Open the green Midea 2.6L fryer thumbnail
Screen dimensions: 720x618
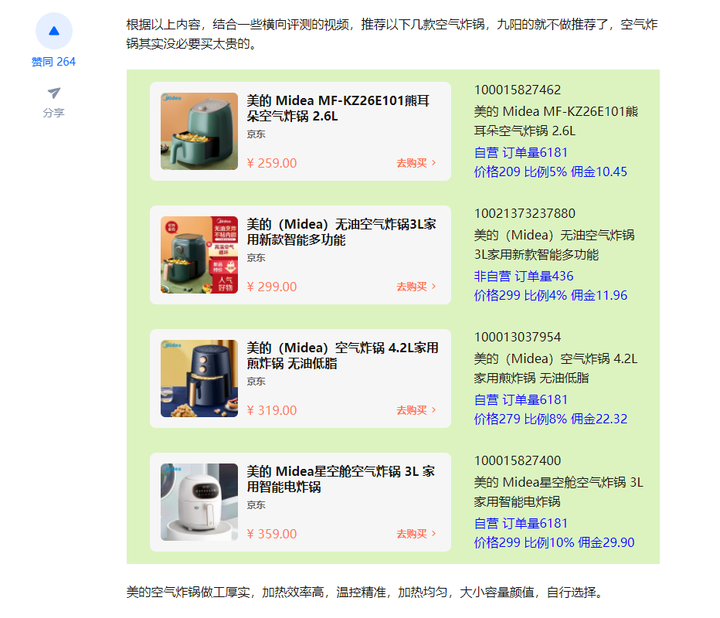coord(199,131)
